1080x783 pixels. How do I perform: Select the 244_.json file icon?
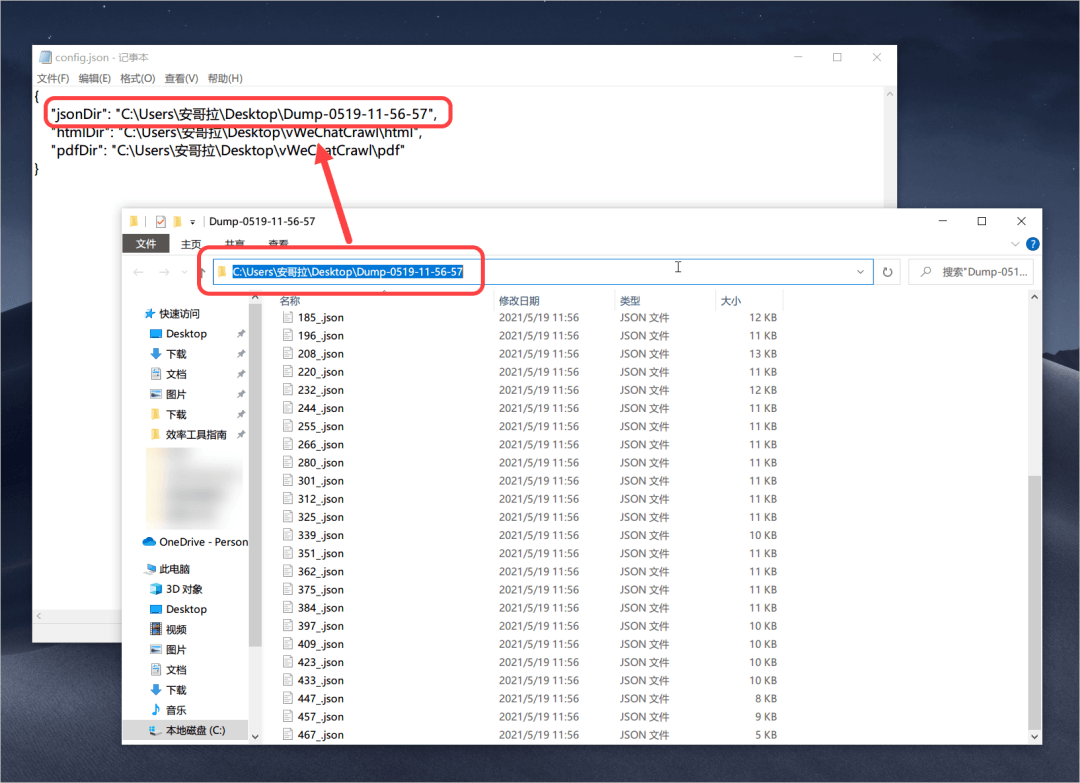pos(288,408)
